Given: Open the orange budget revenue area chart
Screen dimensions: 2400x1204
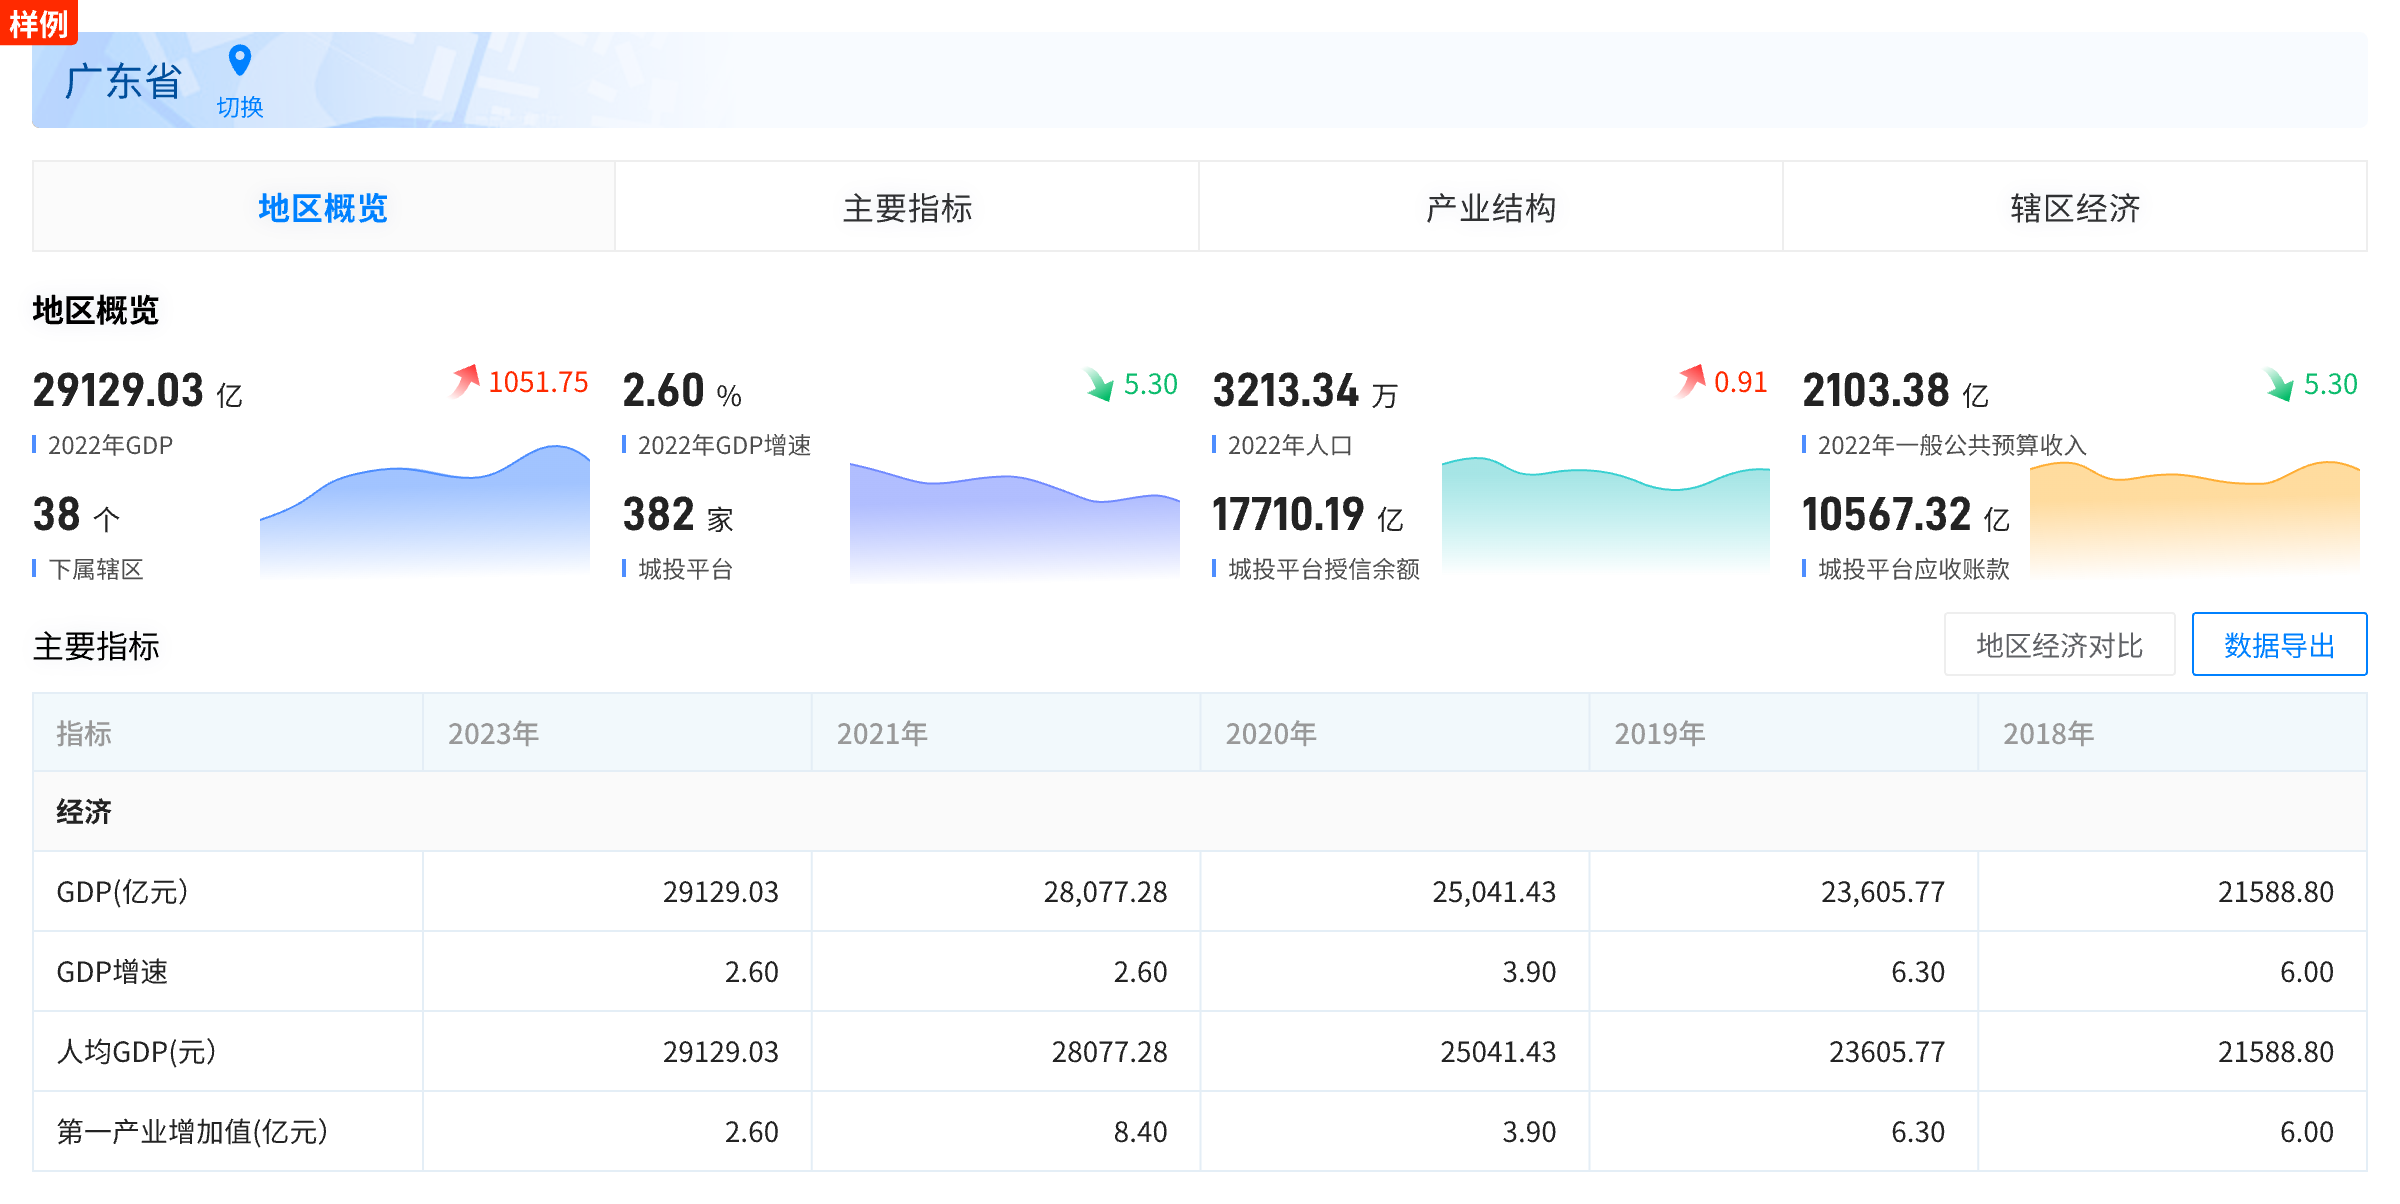Looking at the screenshot, I should point(2194,520).
